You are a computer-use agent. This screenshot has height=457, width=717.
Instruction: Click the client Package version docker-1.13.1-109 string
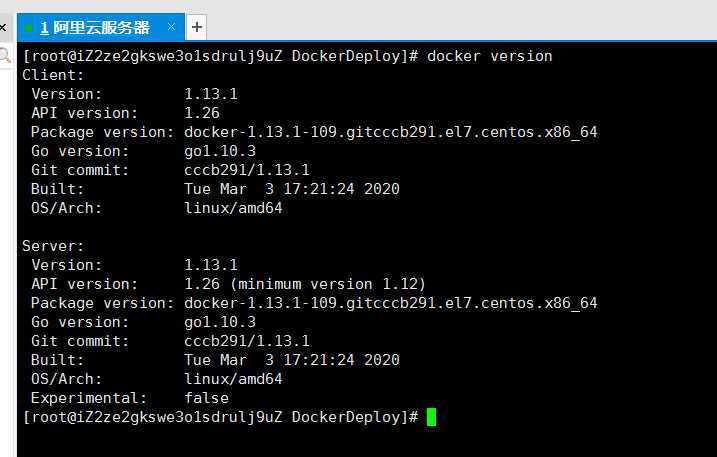pyautogui.click(x=391, y=132)
